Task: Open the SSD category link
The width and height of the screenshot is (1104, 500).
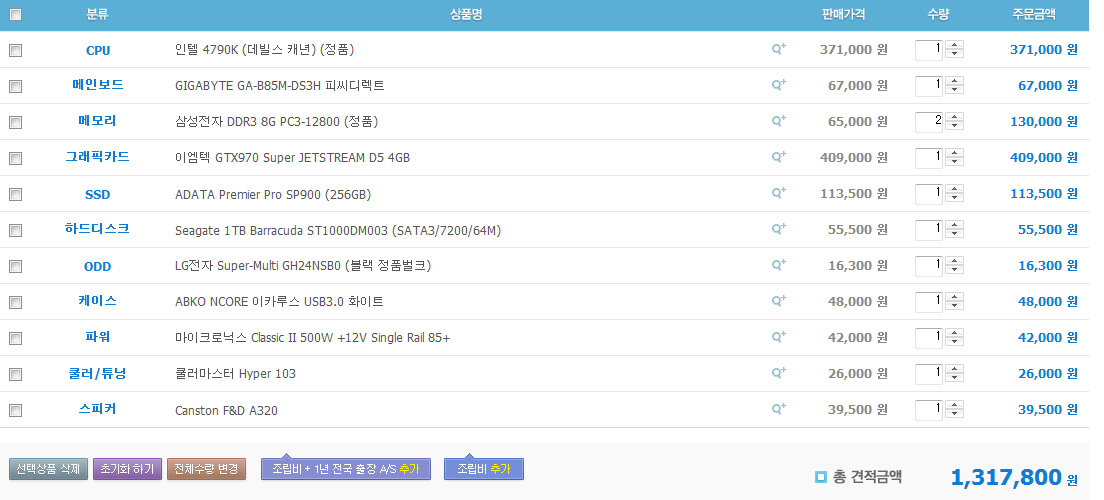Action: (x=98, y=195)
